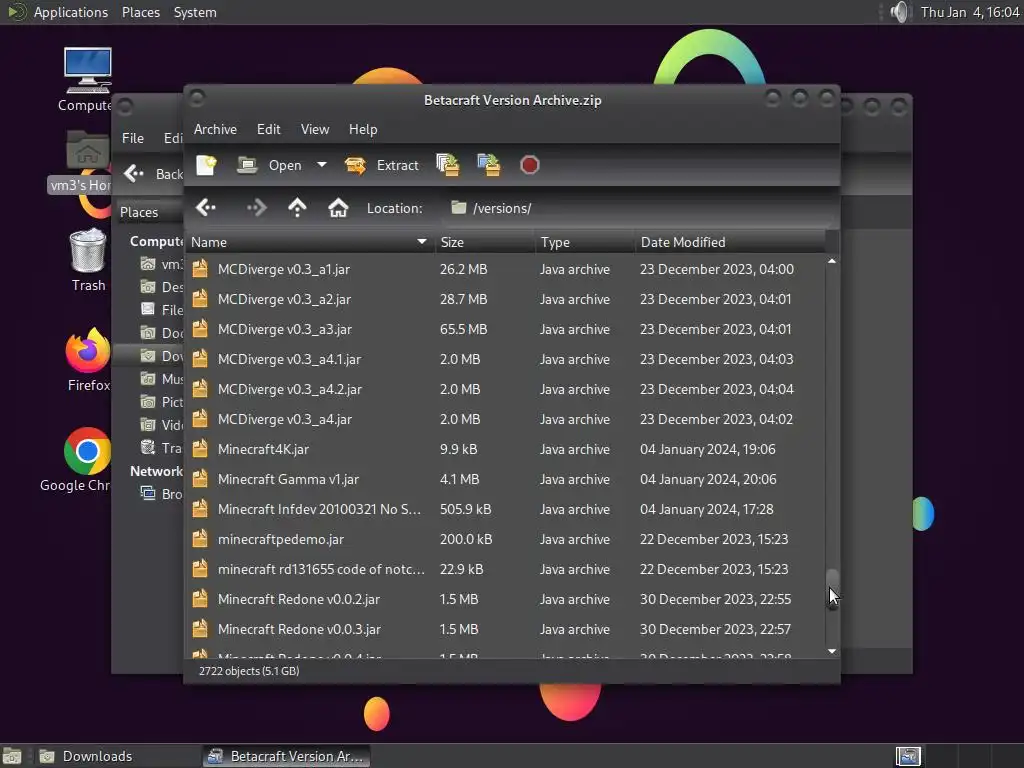
Task: Click the show desktop icon in taskbar
Action: pyautogui.click(x=12, y=756)
